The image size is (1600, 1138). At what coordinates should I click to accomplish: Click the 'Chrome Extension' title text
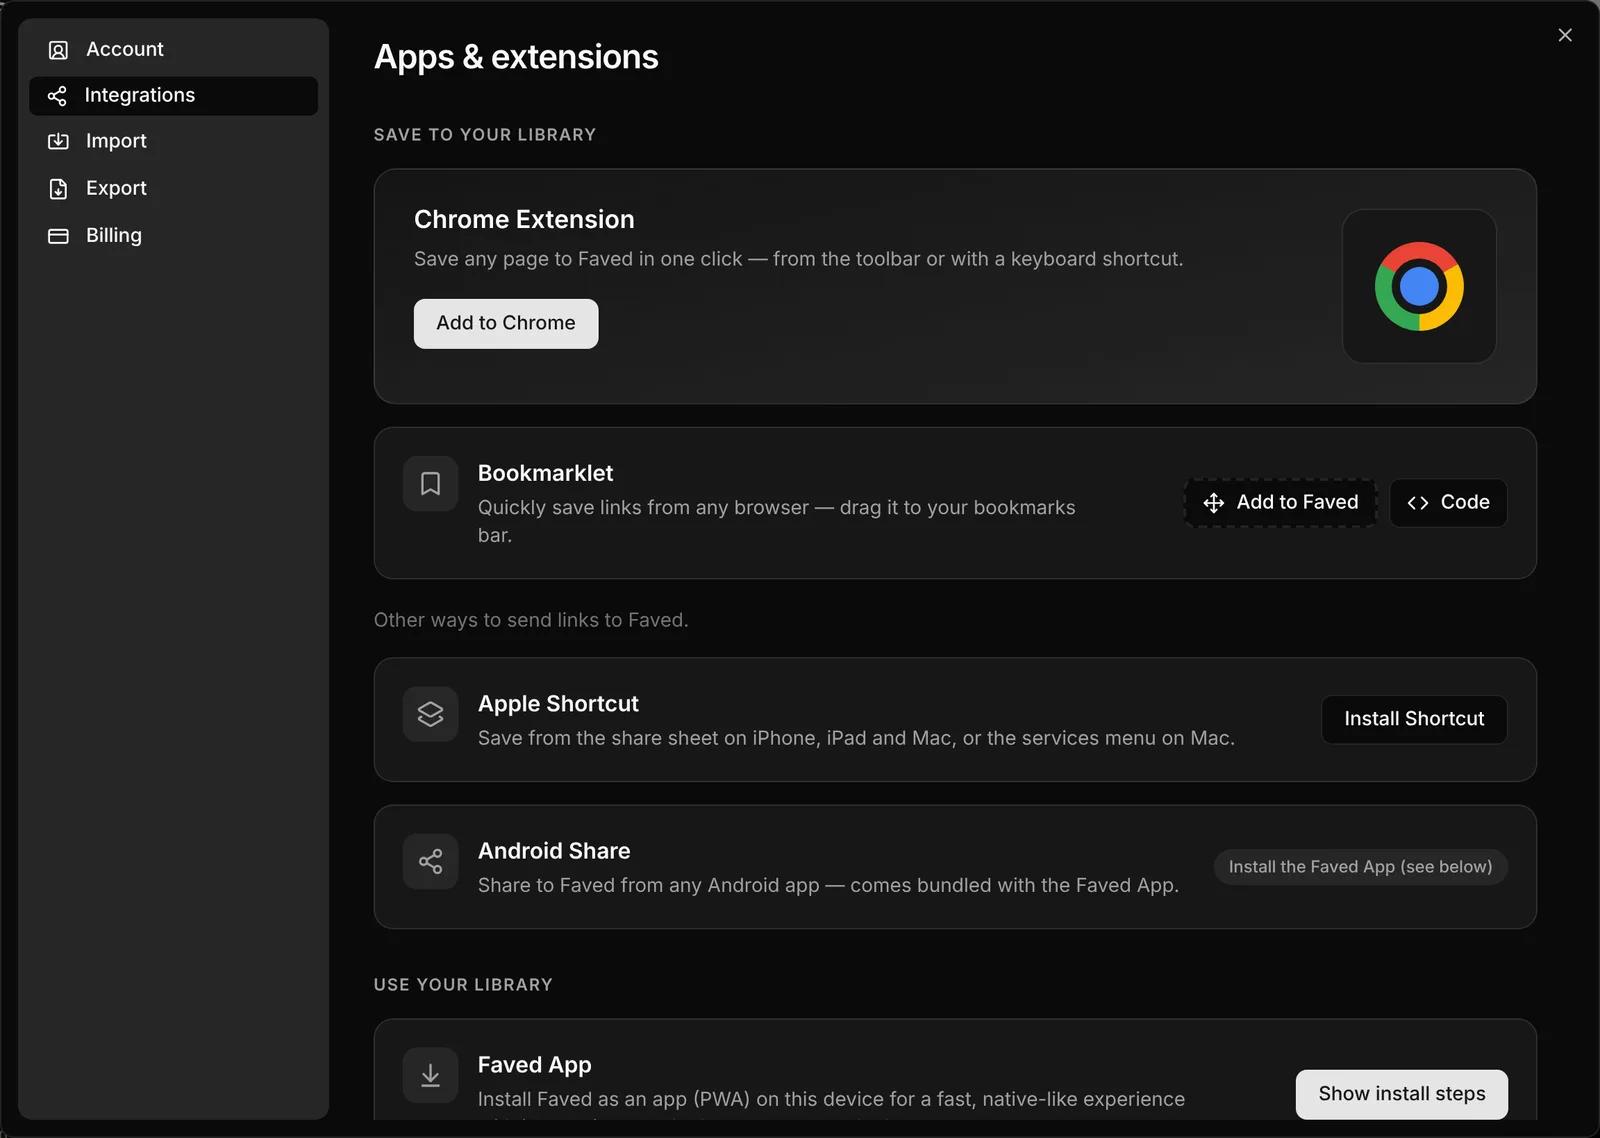(524, 220)
